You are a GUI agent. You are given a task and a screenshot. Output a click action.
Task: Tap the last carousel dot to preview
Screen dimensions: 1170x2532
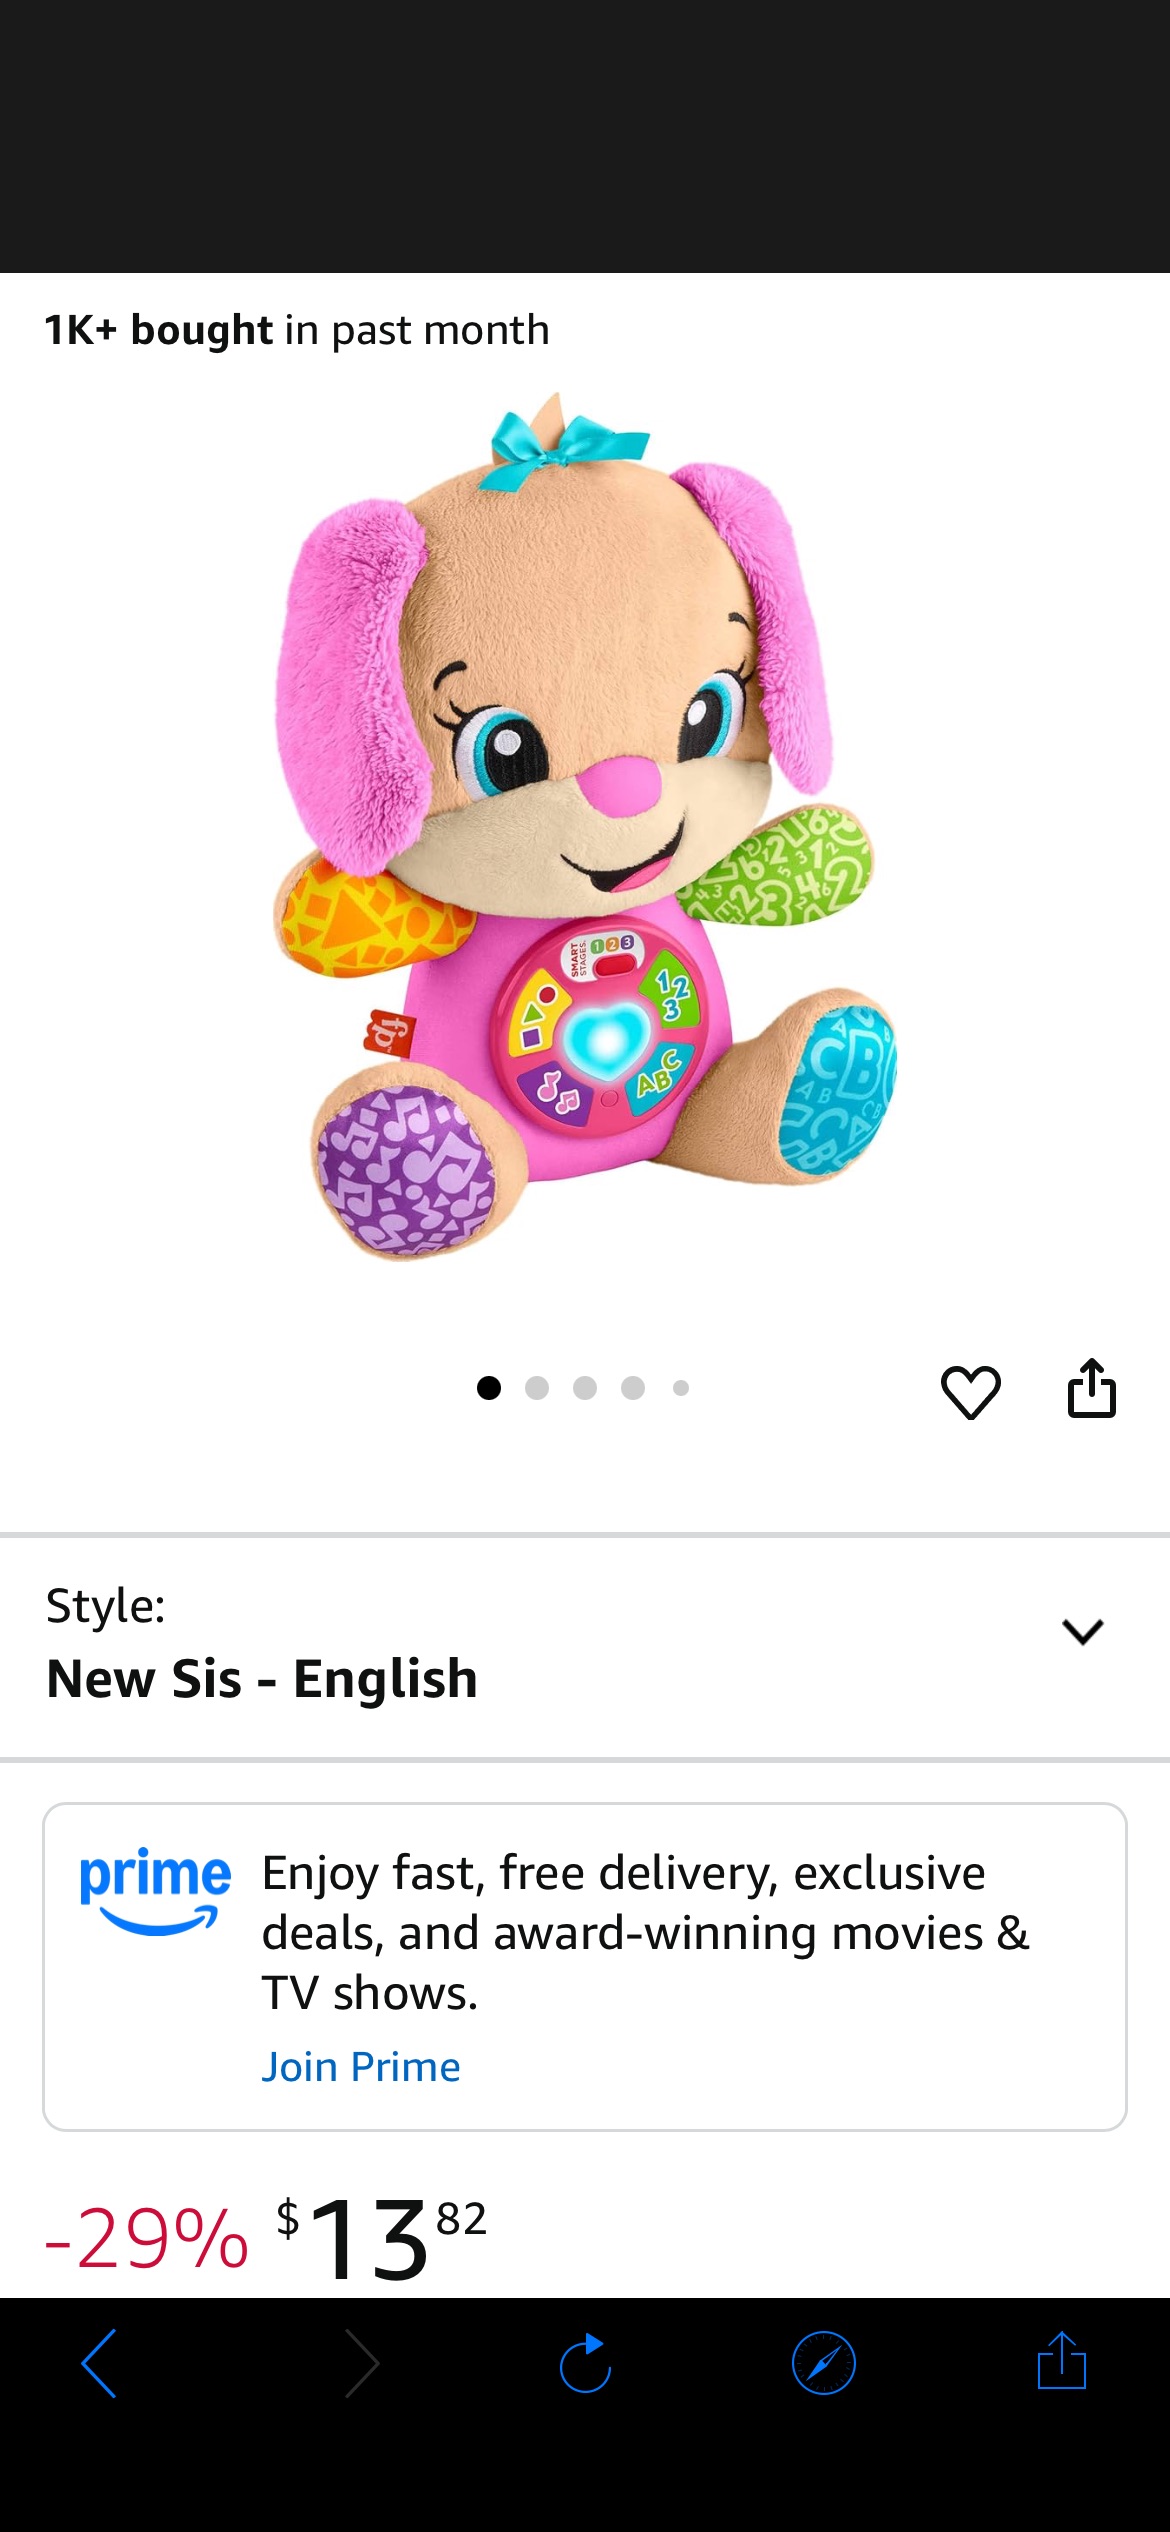[681, 1386]
